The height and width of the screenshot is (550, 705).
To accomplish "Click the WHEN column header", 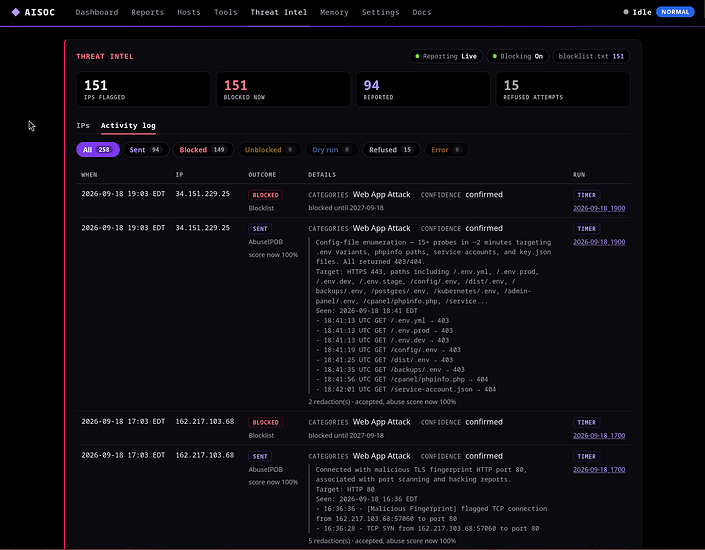I will pyautogui.click(x=89, y=174).
